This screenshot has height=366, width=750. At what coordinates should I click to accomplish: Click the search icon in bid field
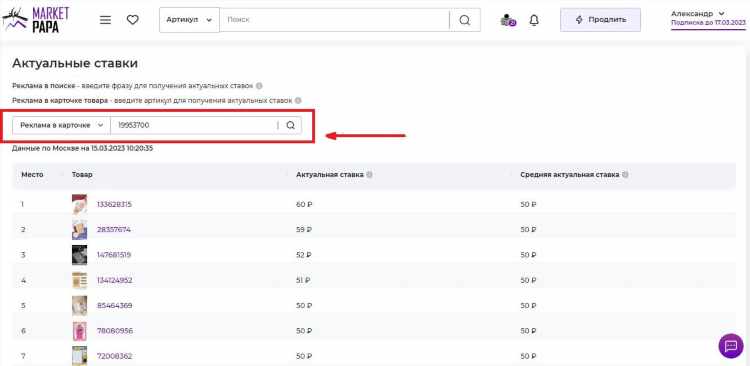pyautogui.click(x=290, y=125)
